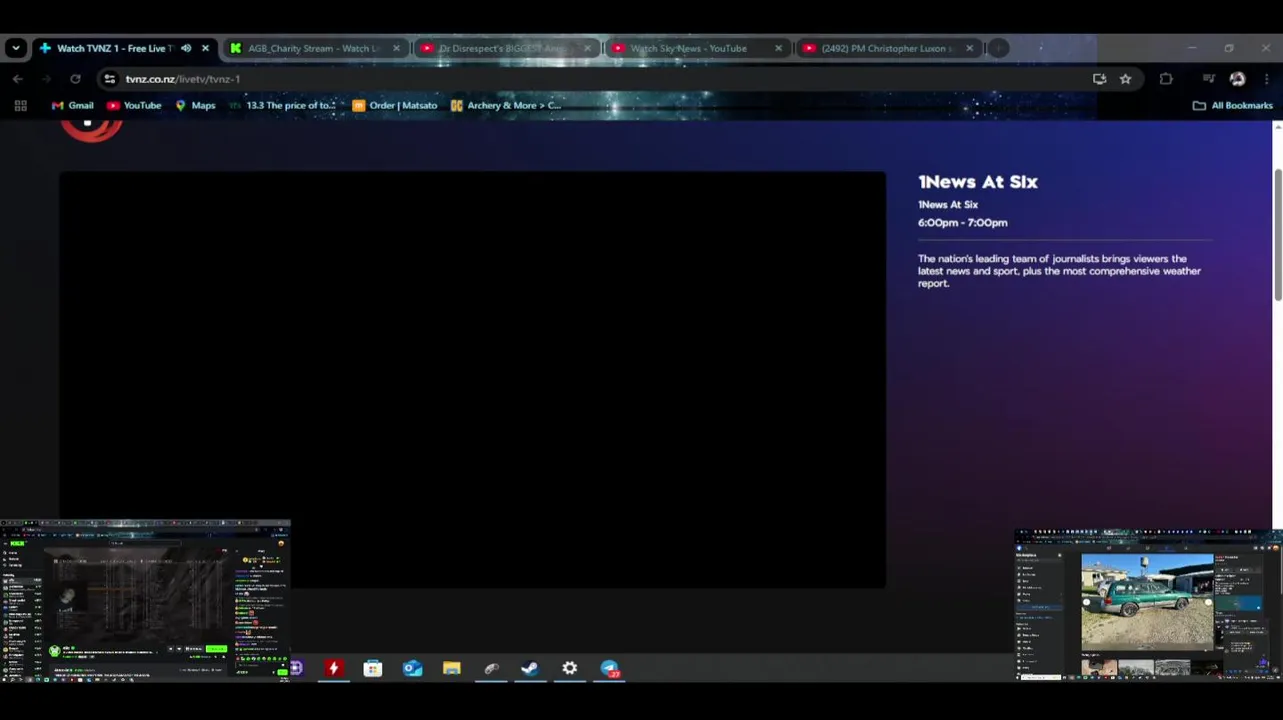This screenshot has height=720, width=1283.
Task: Open the tab search dropdown arrow
Action: [x=15, y=48]
